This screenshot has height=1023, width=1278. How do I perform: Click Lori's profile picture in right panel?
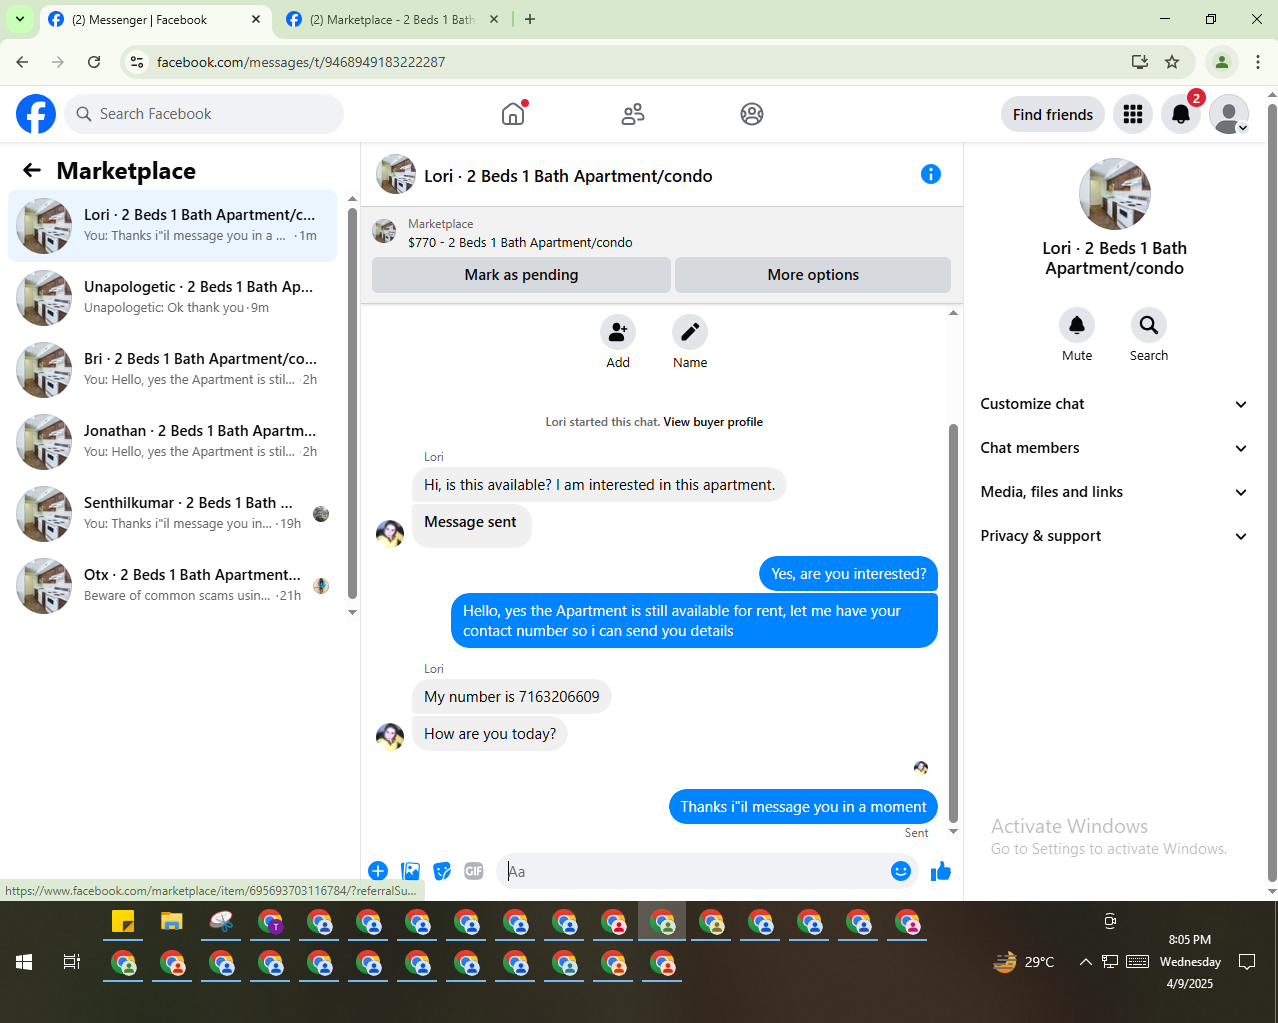(x=1115, y=194)
